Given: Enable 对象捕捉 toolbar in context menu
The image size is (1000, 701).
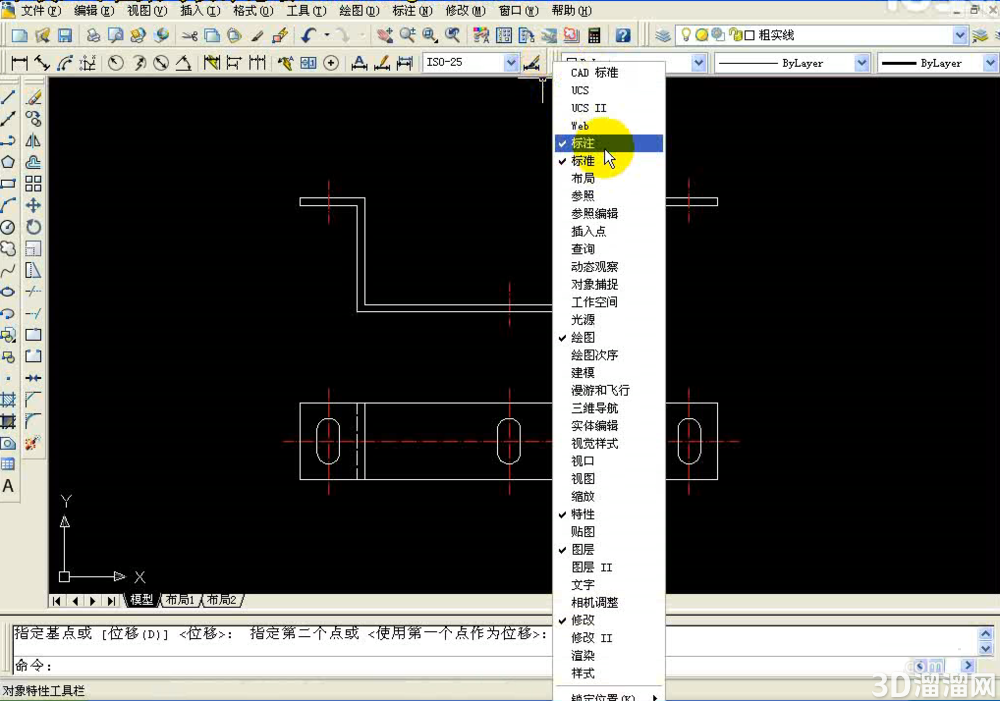Looking at the screenshot, I should 609,284.
